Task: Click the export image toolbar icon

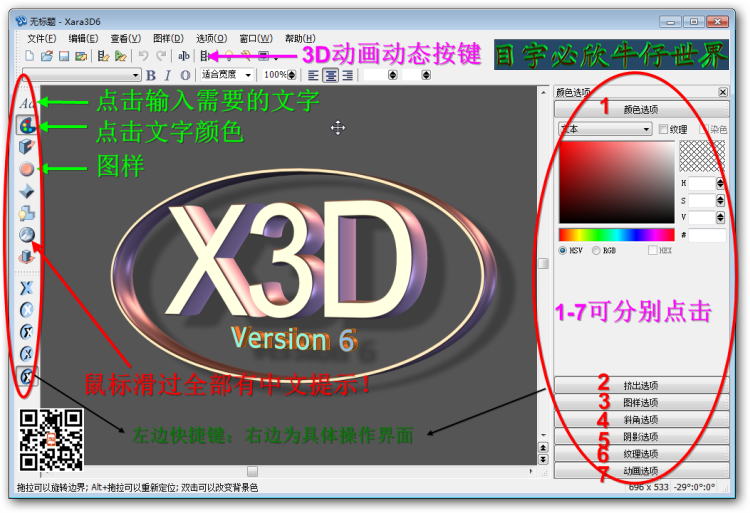Action: pyautogui.click(x=81, y=56)
